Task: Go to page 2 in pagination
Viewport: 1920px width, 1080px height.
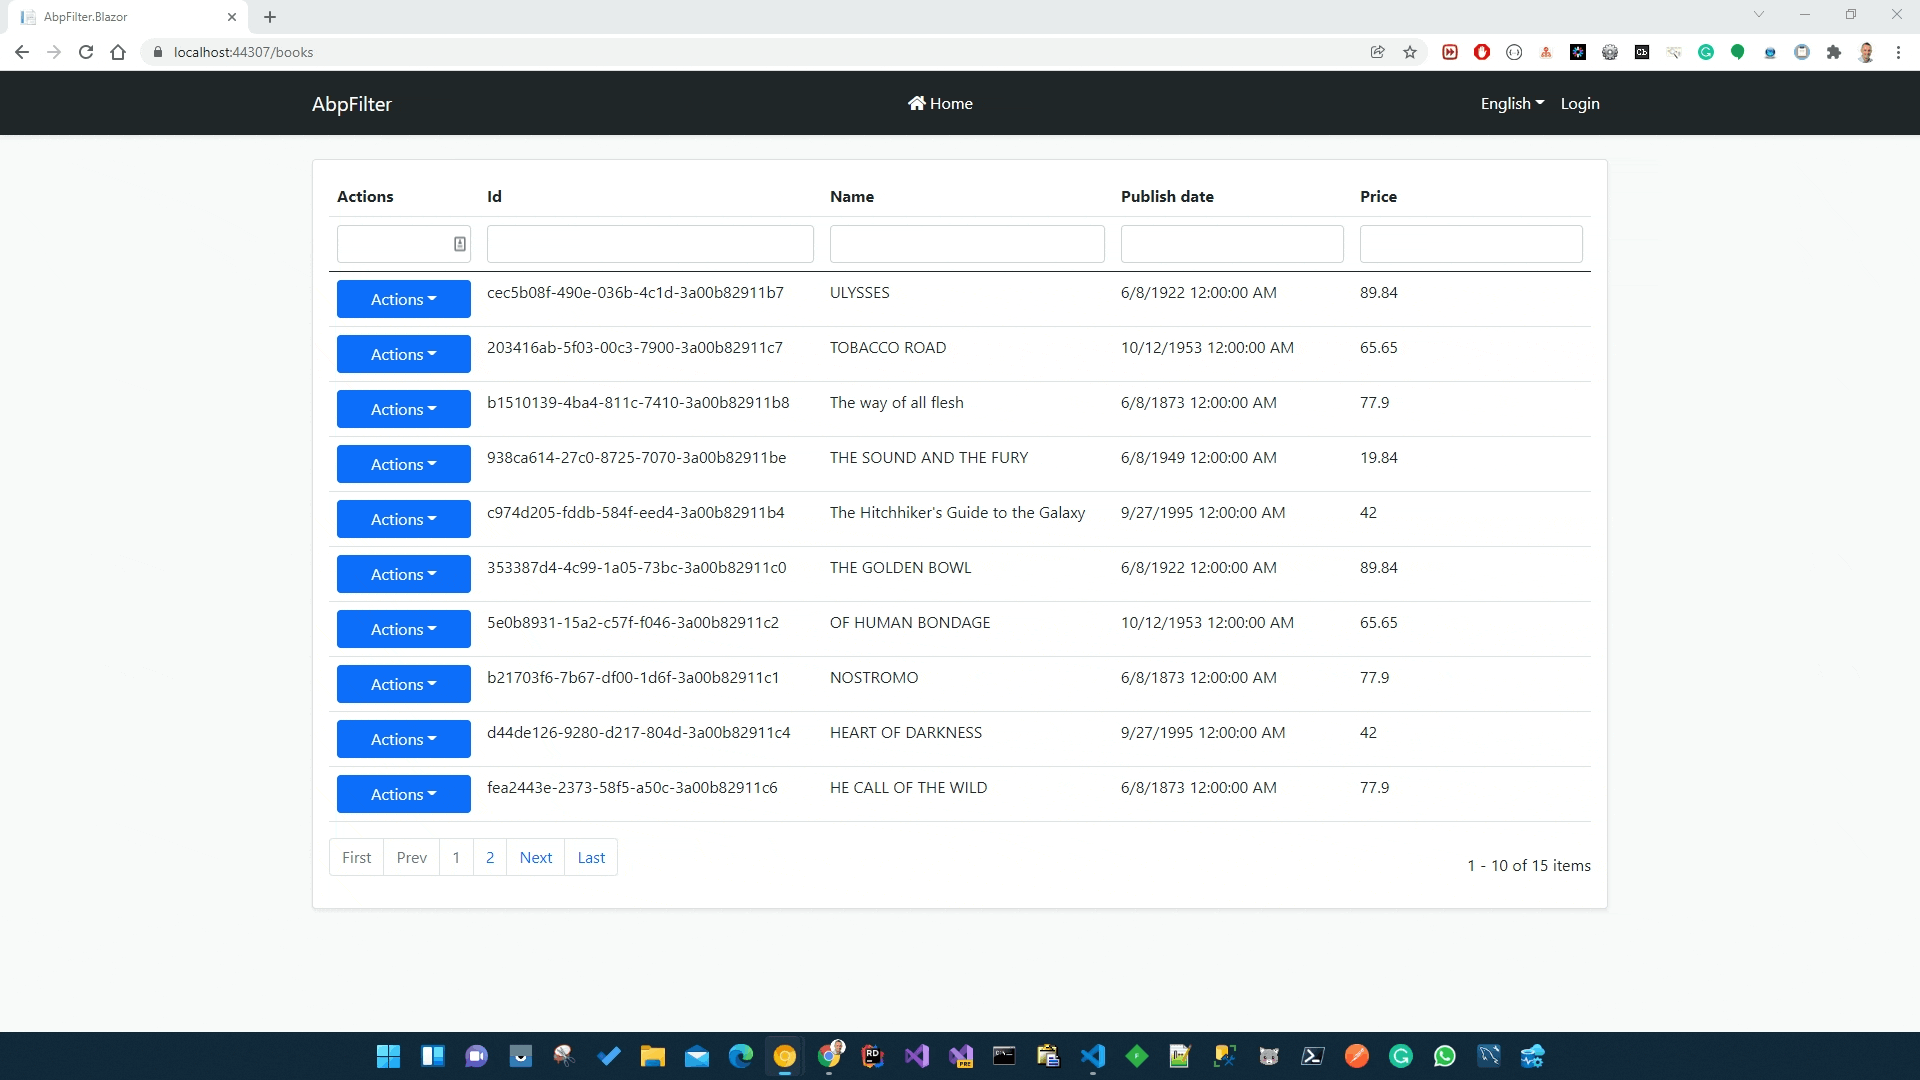Action: [490, 857]
